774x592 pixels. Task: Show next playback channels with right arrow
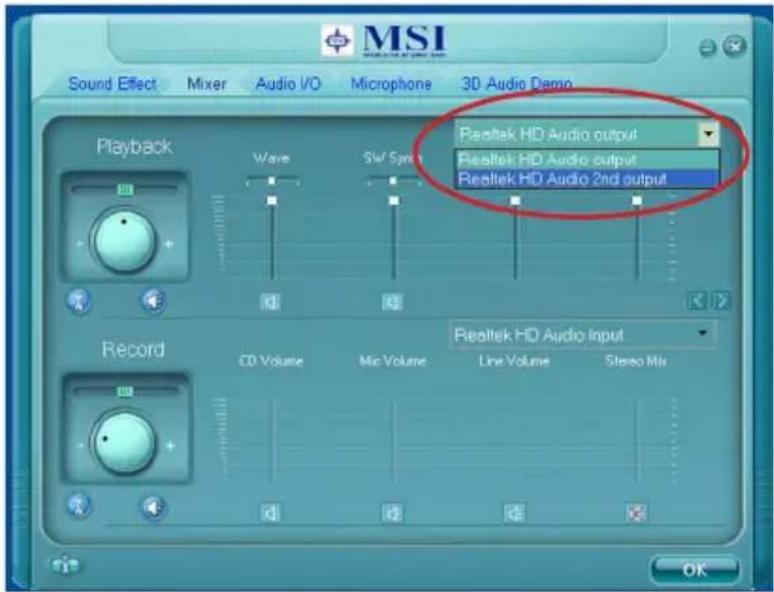click(721, 301)
